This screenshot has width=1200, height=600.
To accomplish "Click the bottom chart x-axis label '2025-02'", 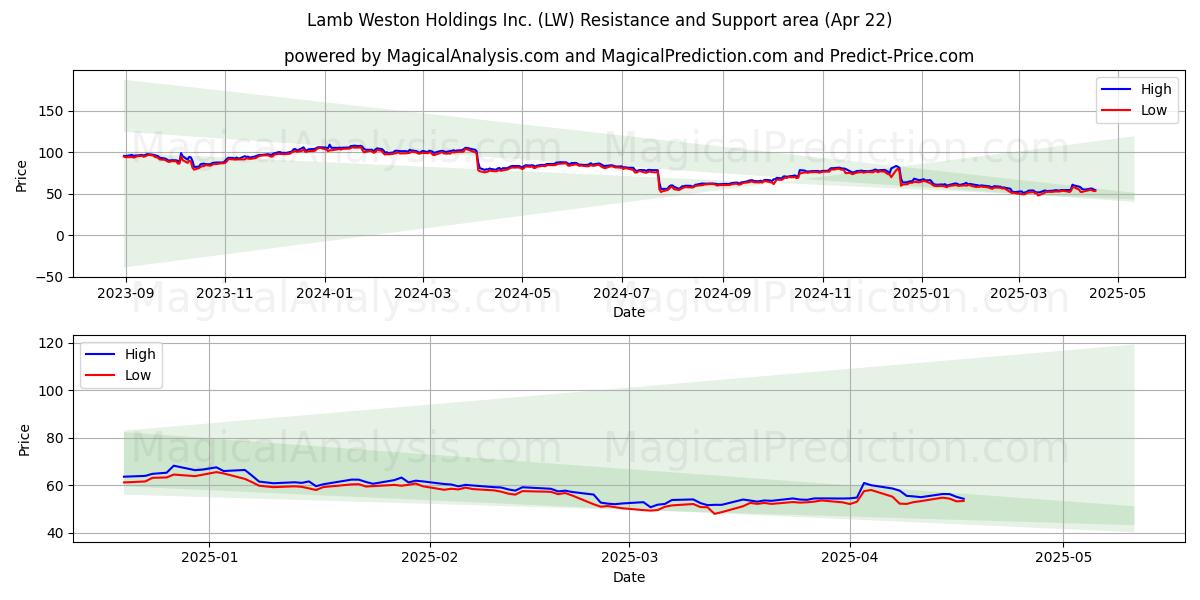I will pos(430,558).
